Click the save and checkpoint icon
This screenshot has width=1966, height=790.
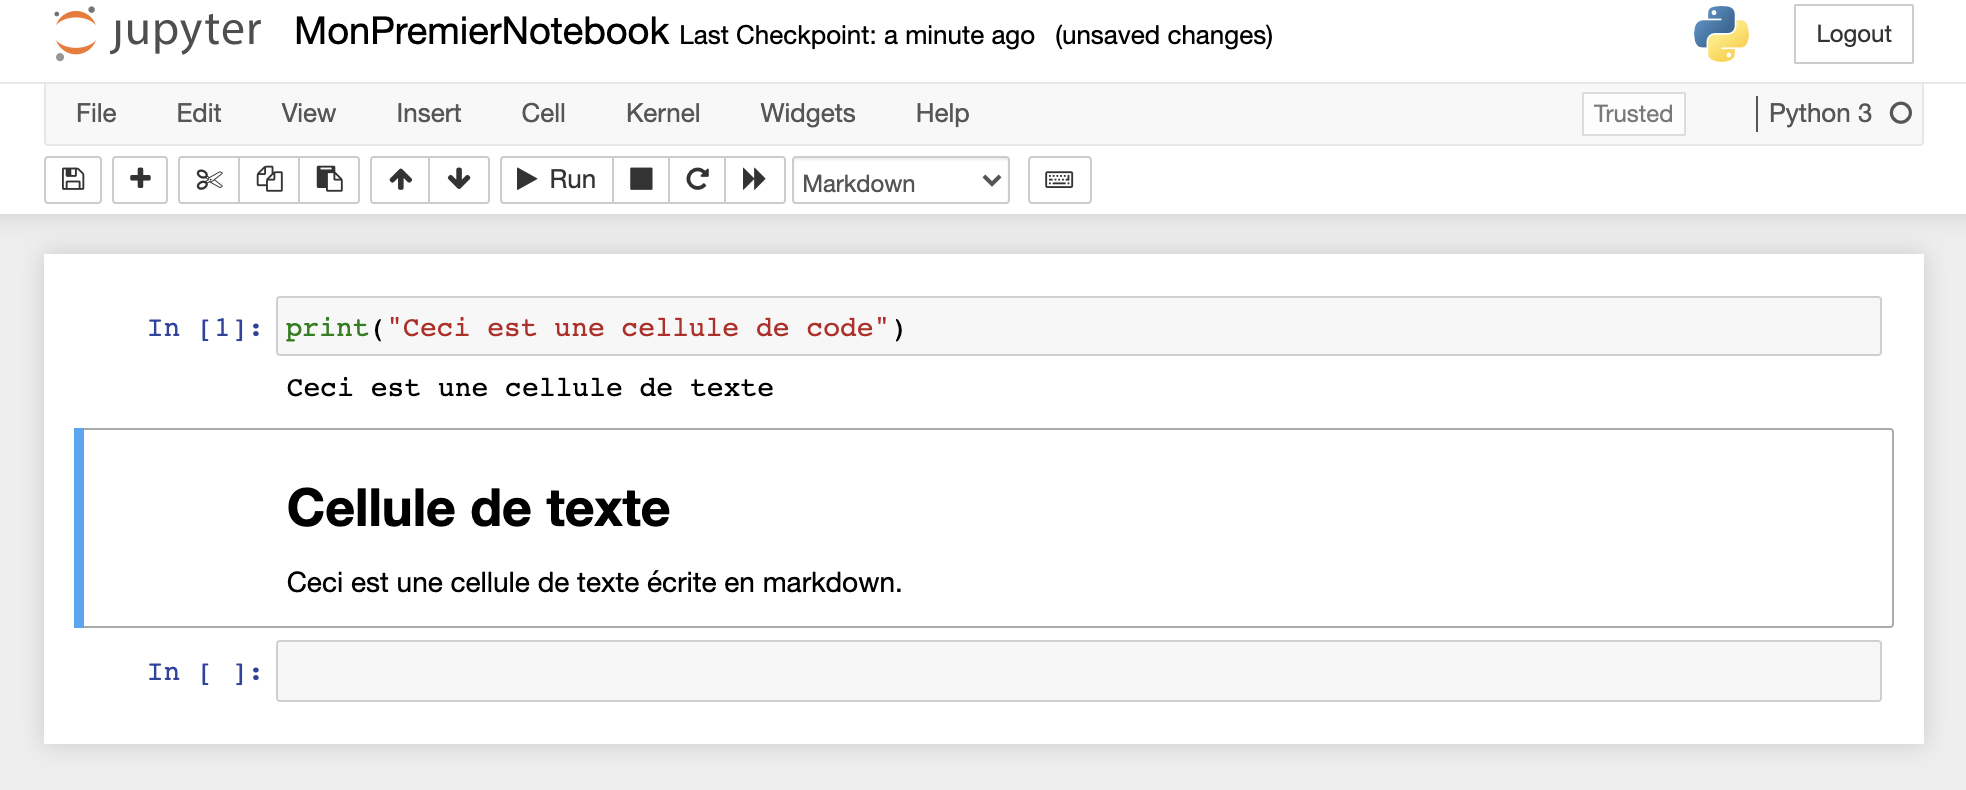(73, 180)
